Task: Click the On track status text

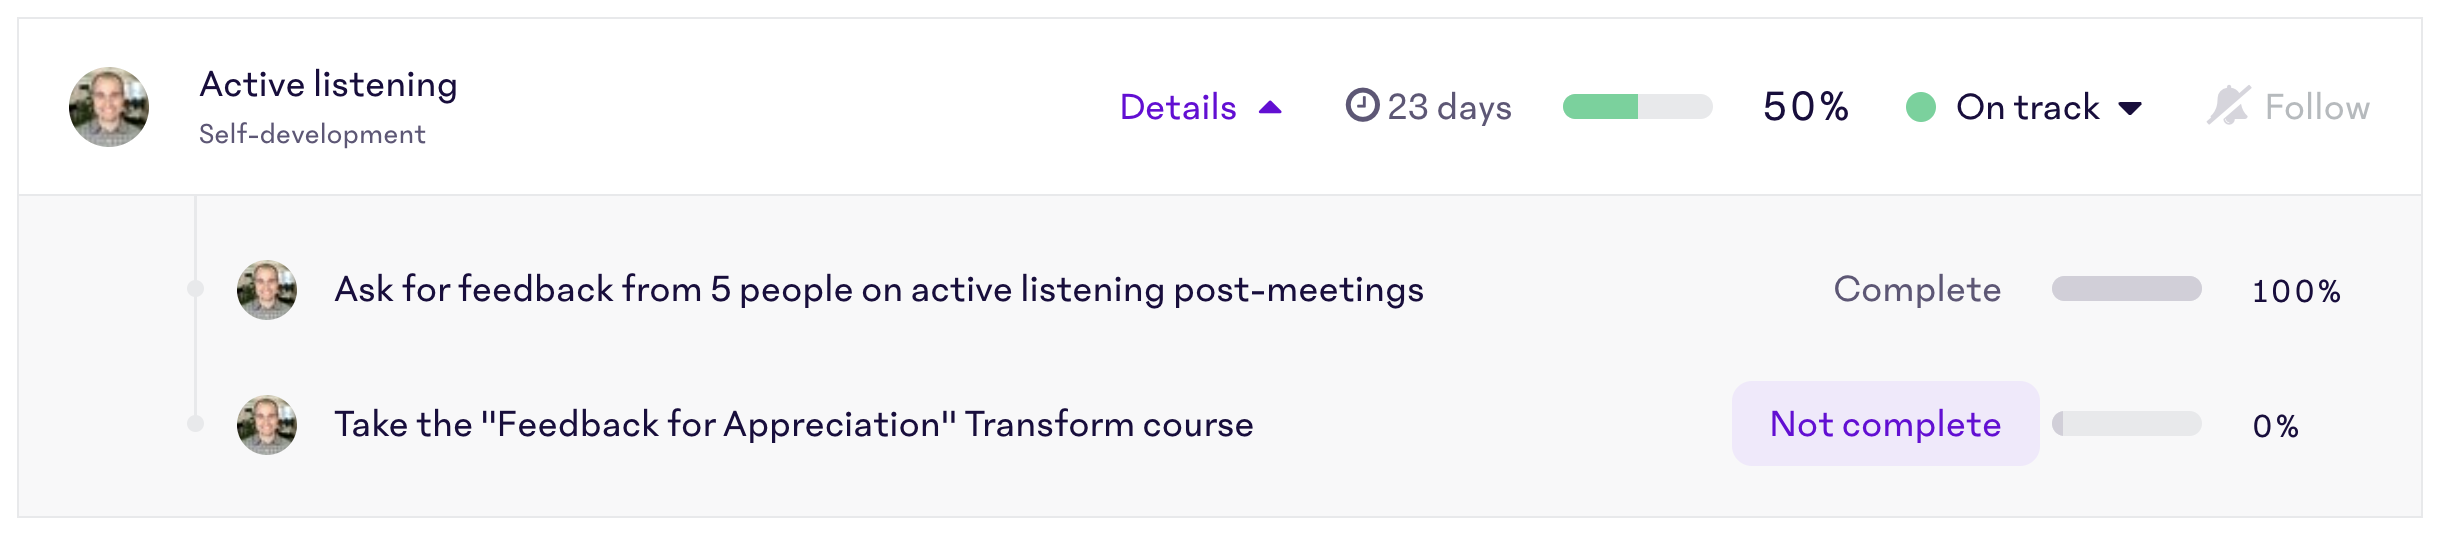Action: tap(2027, 107)
